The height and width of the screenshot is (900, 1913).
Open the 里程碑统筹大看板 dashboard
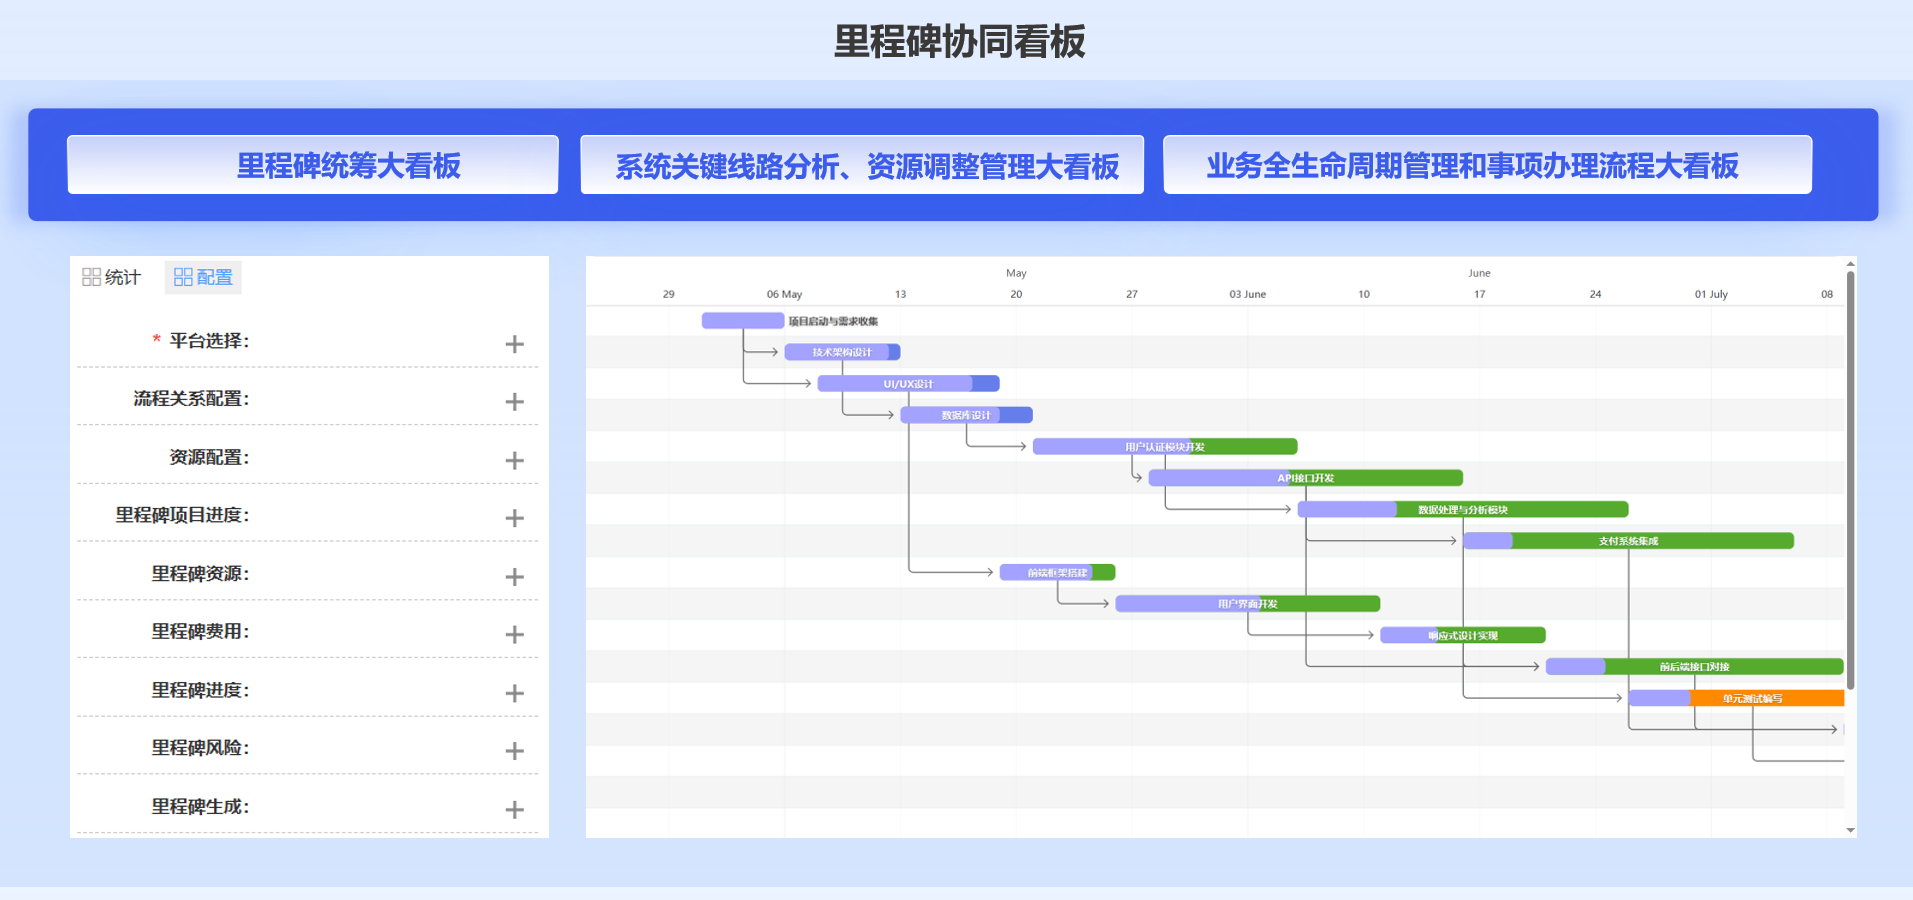(312, 165)
